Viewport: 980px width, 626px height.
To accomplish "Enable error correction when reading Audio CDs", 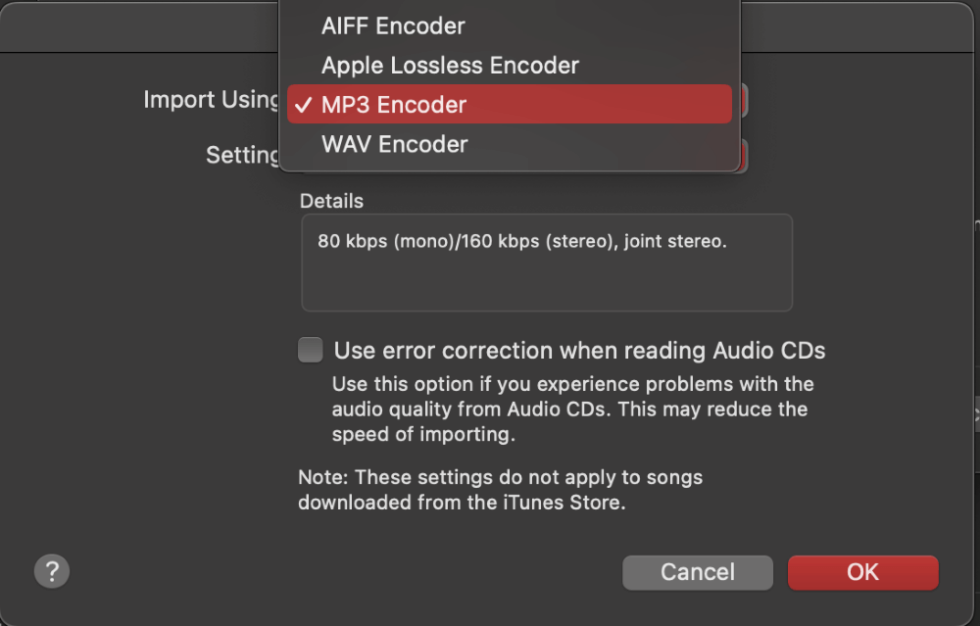I will coord(310,350).
